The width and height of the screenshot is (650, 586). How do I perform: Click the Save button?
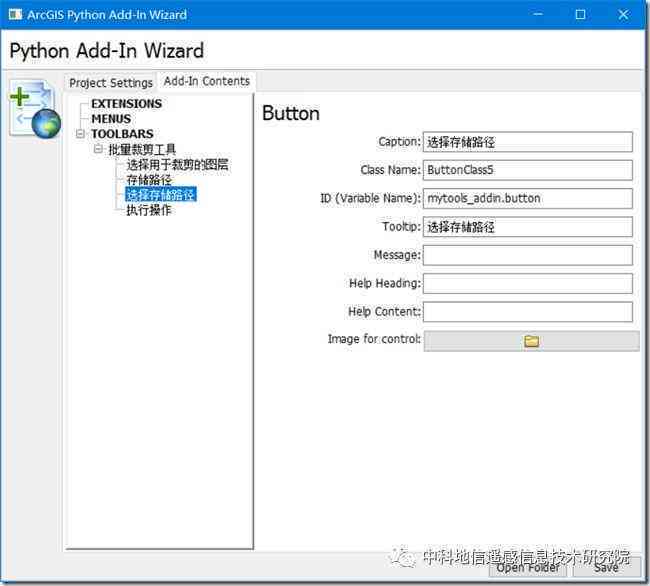[606, 567]
